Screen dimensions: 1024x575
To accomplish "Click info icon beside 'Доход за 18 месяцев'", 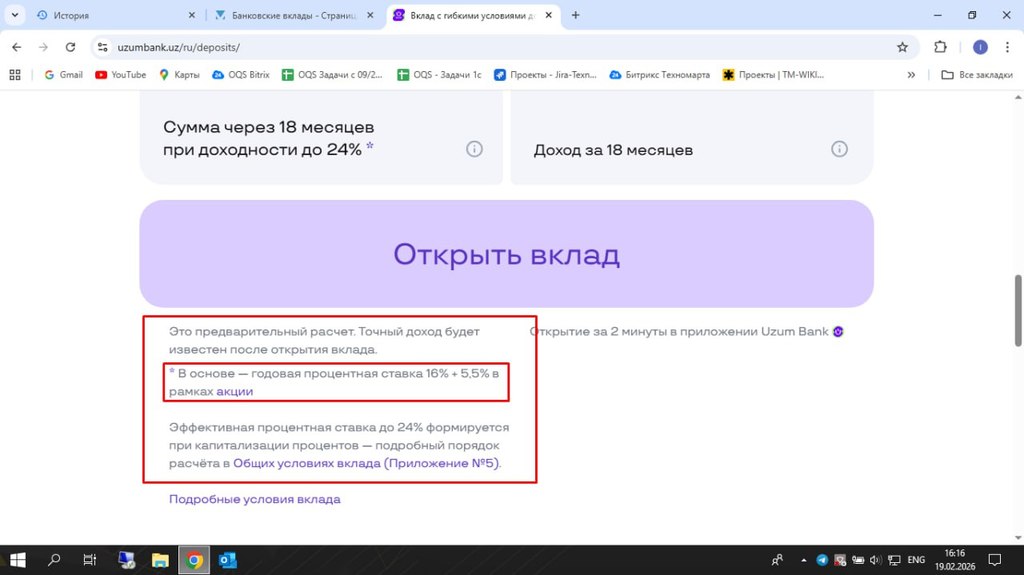I will pos(840,149).
